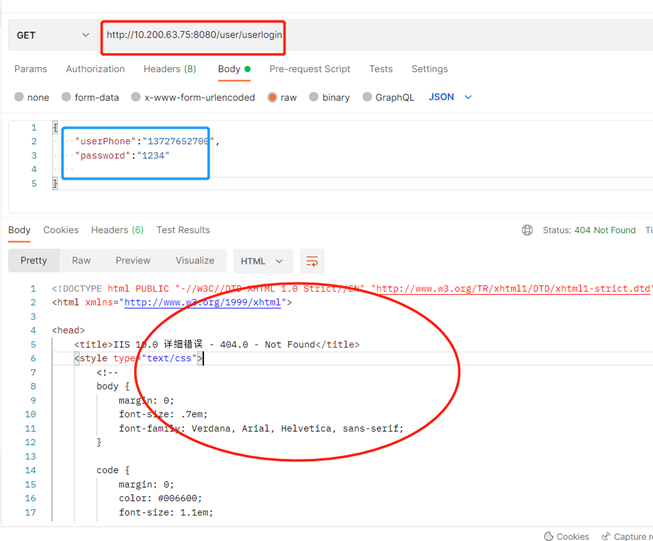Select the raw body radio button

(272, 97)
